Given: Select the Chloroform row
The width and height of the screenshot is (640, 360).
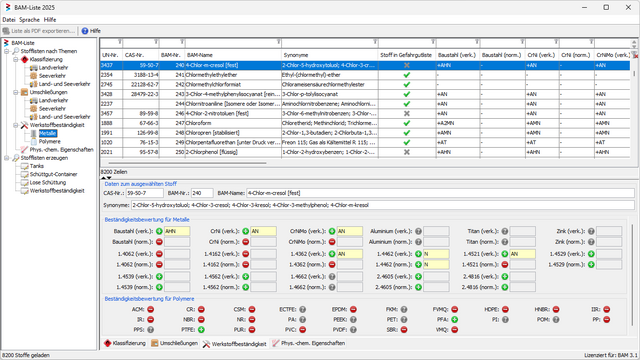Looking at the screenshot, I should [x=365, y=123].
